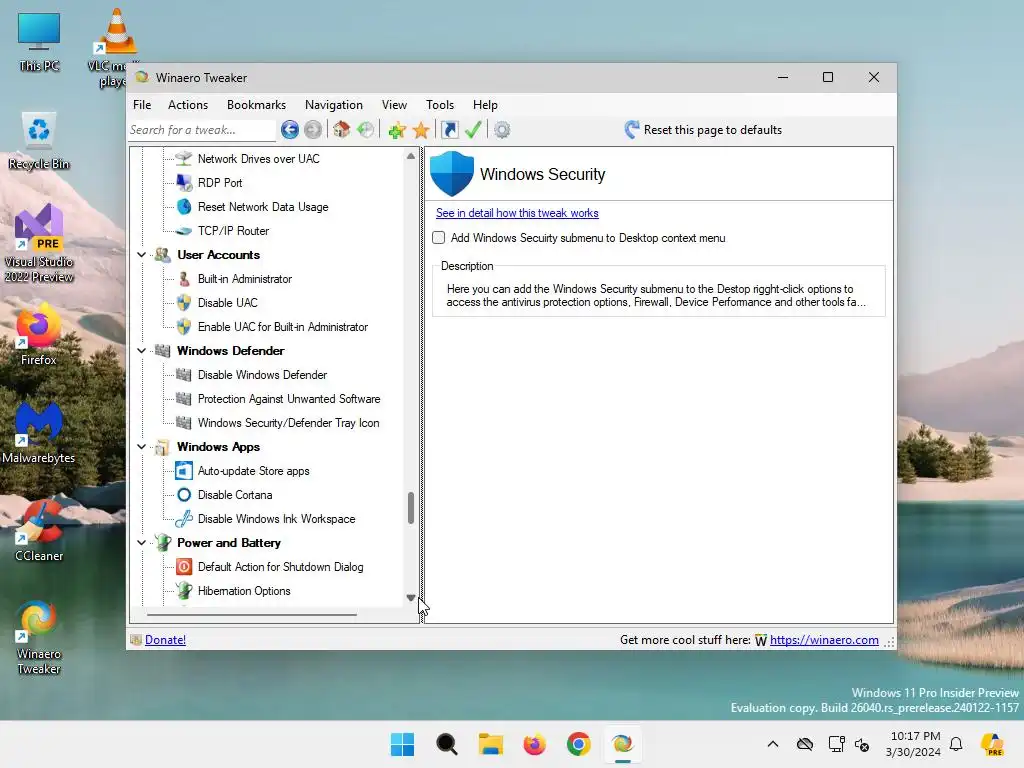Screen dimensions: 1024x768
Task: Select Windows Security/Defender Tray Icon tweak
Action: click(288, 423)
